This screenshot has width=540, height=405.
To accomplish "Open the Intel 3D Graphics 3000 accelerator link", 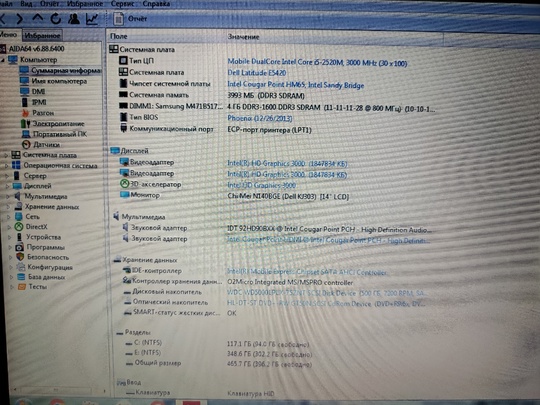I will [261, 185].
